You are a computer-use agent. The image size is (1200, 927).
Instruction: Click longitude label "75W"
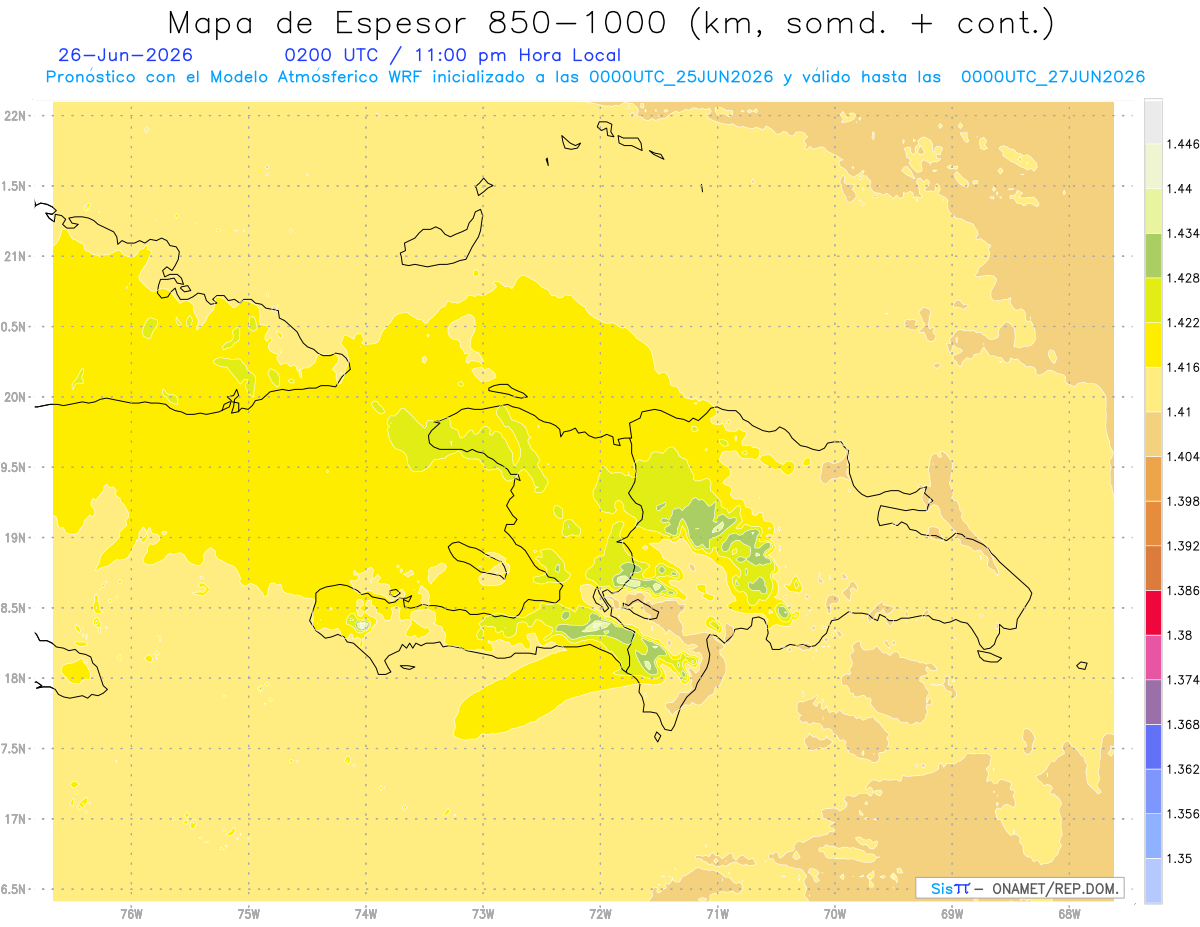pos(249,913)
